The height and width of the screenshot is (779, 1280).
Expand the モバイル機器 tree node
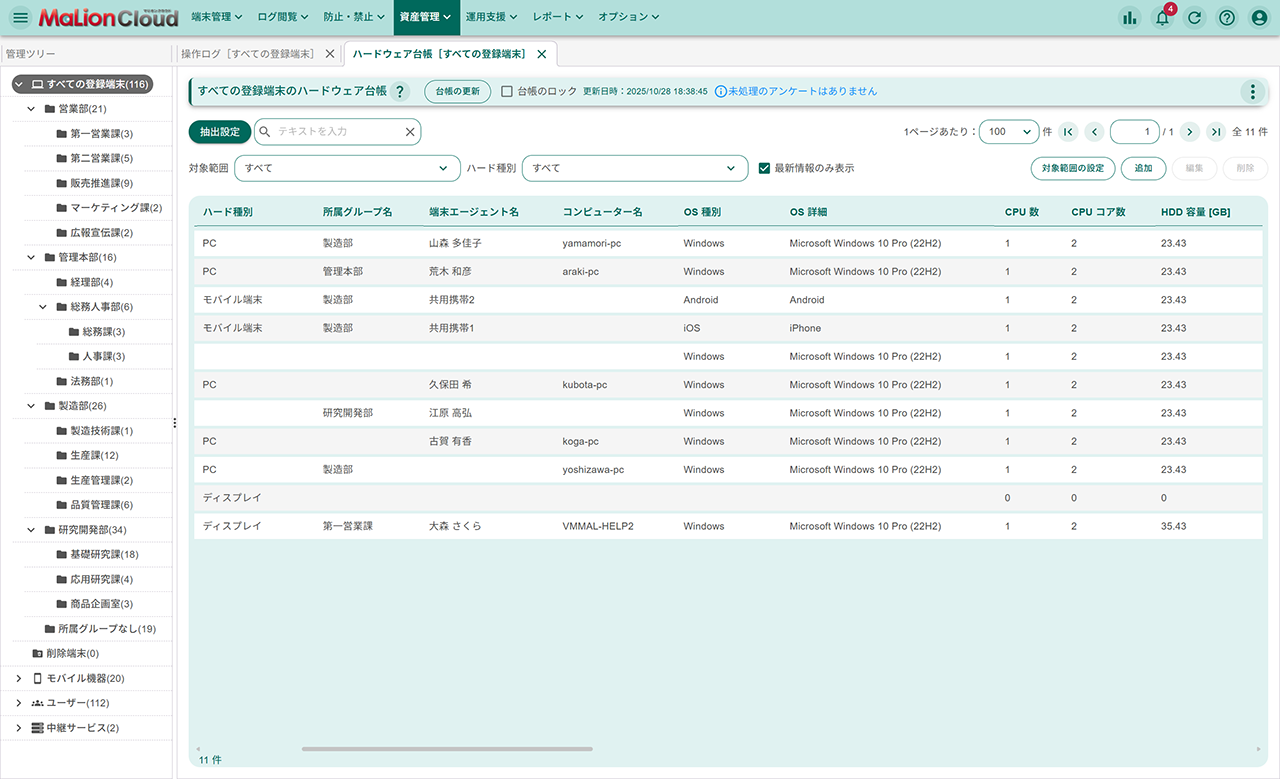coord(18,678)
